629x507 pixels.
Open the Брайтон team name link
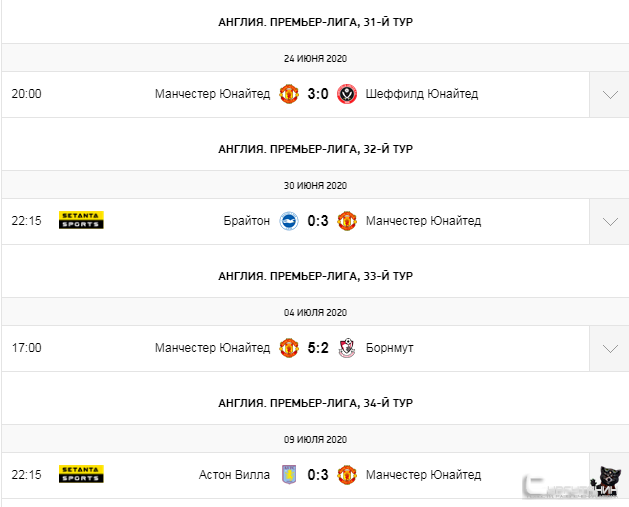tap(247, 221)
